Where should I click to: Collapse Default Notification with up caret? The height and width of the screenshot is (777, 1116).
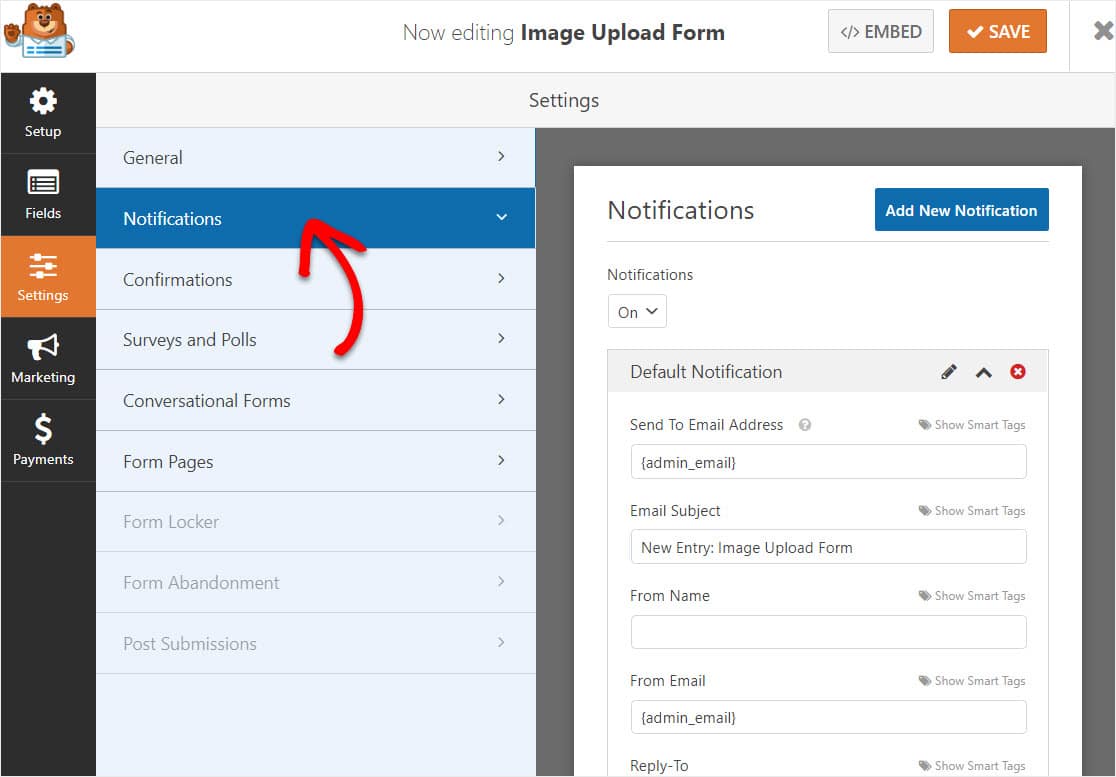tap(984, 372)
